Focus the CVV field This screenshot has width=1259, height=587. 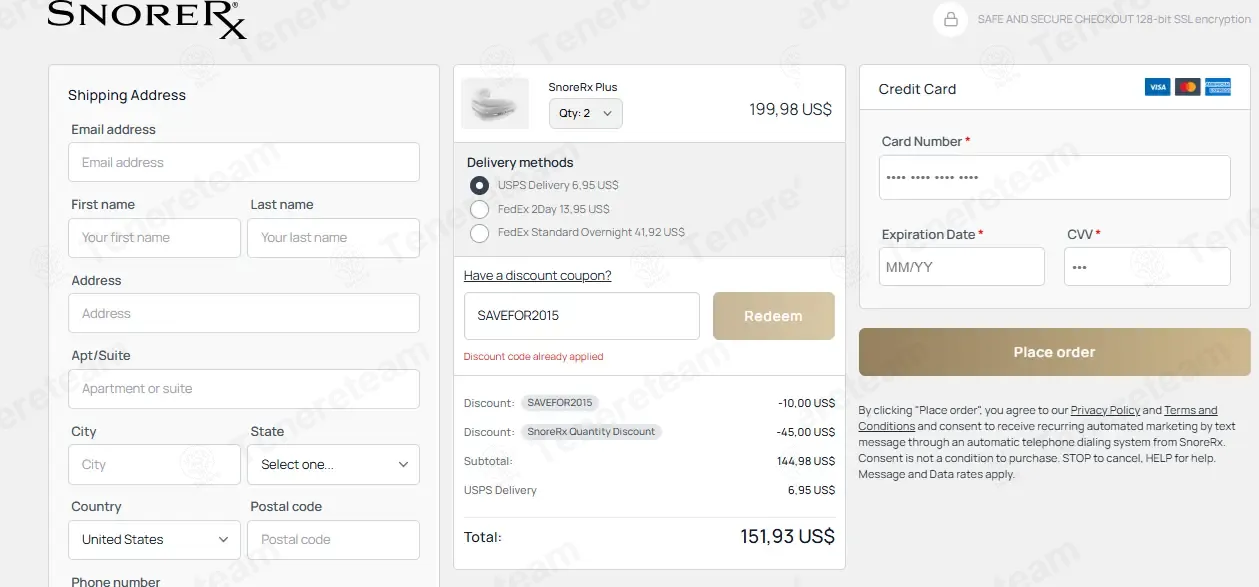click(1147, 267)
